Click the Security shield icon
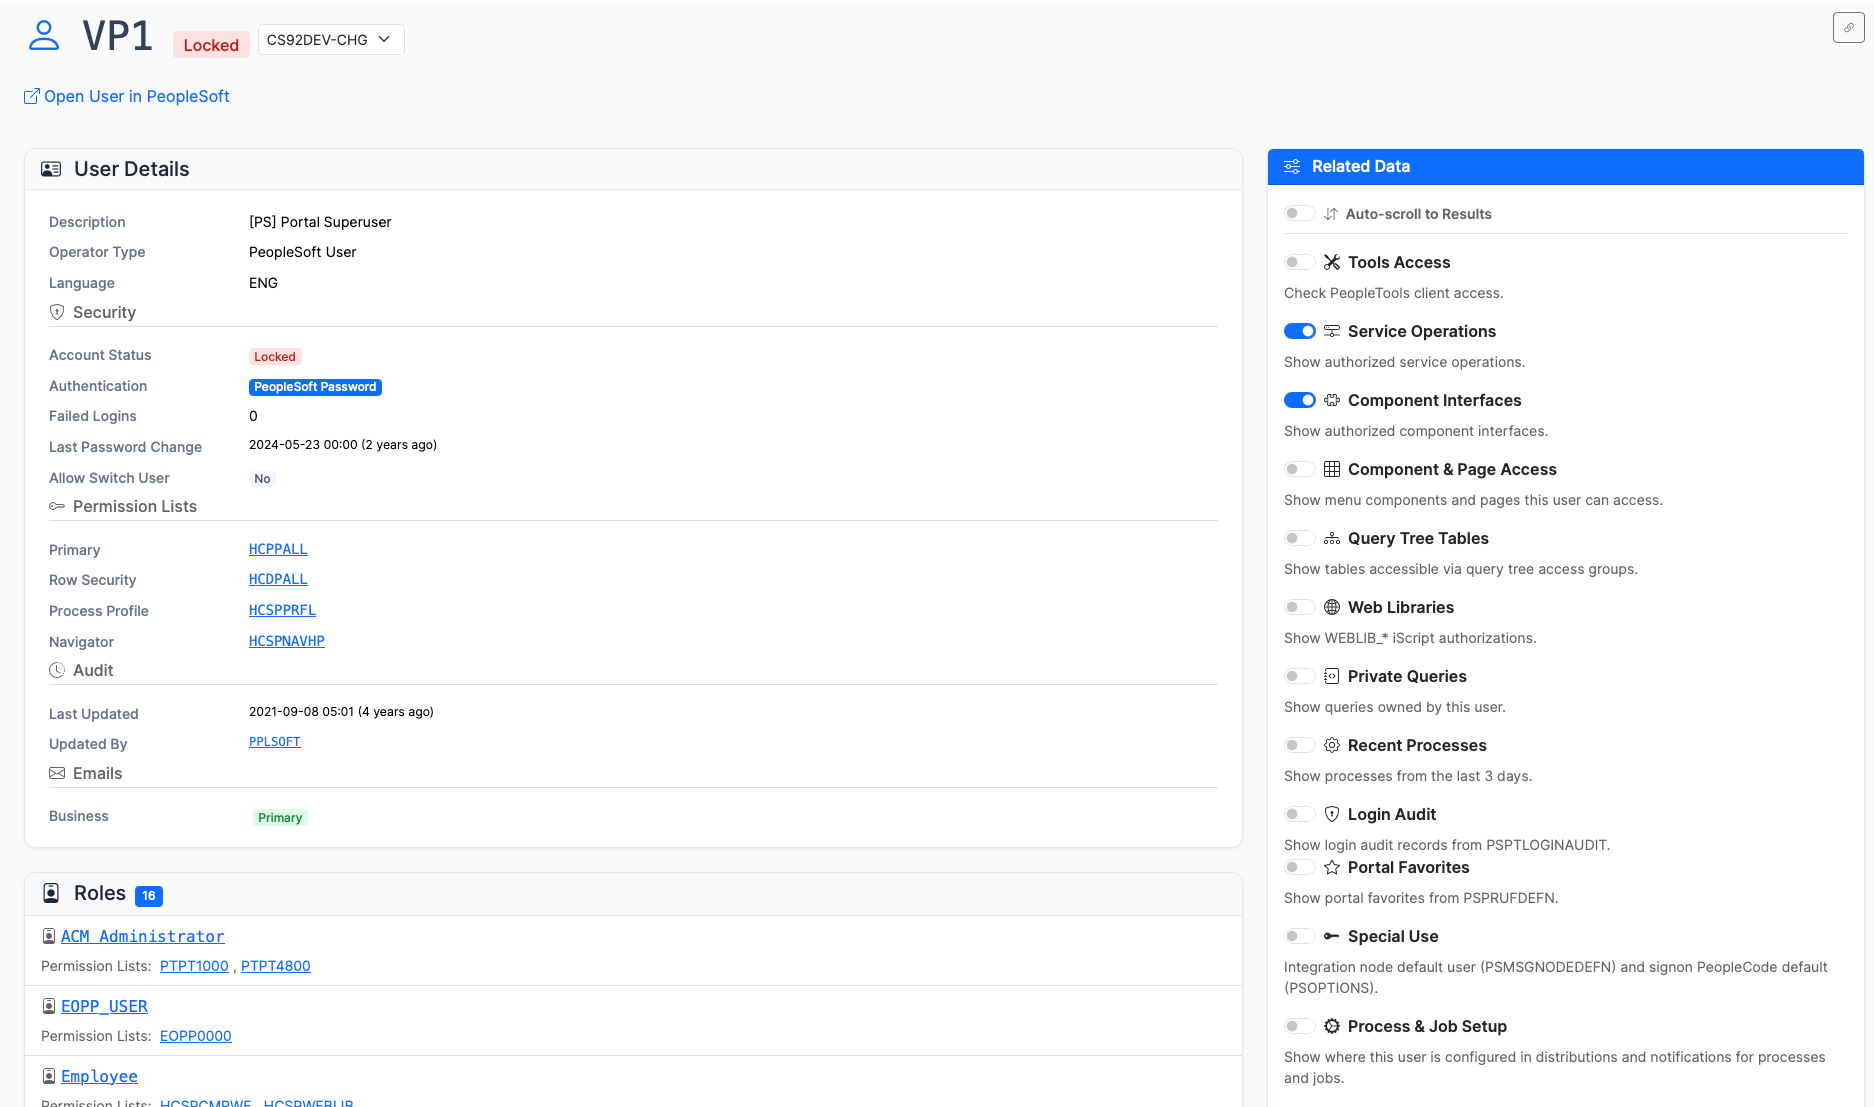The image size is (1874, 1107). 57,312
